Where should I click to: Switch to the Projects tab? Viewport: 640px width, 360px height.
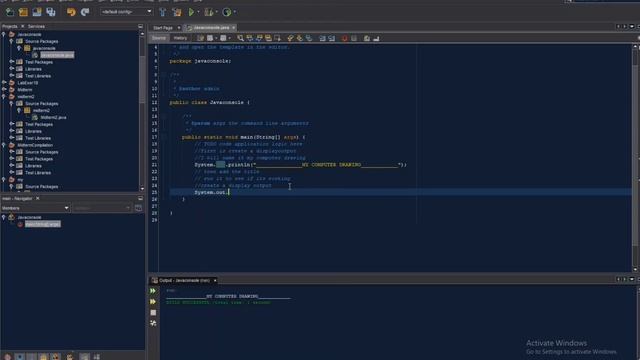tap(10, 27)
